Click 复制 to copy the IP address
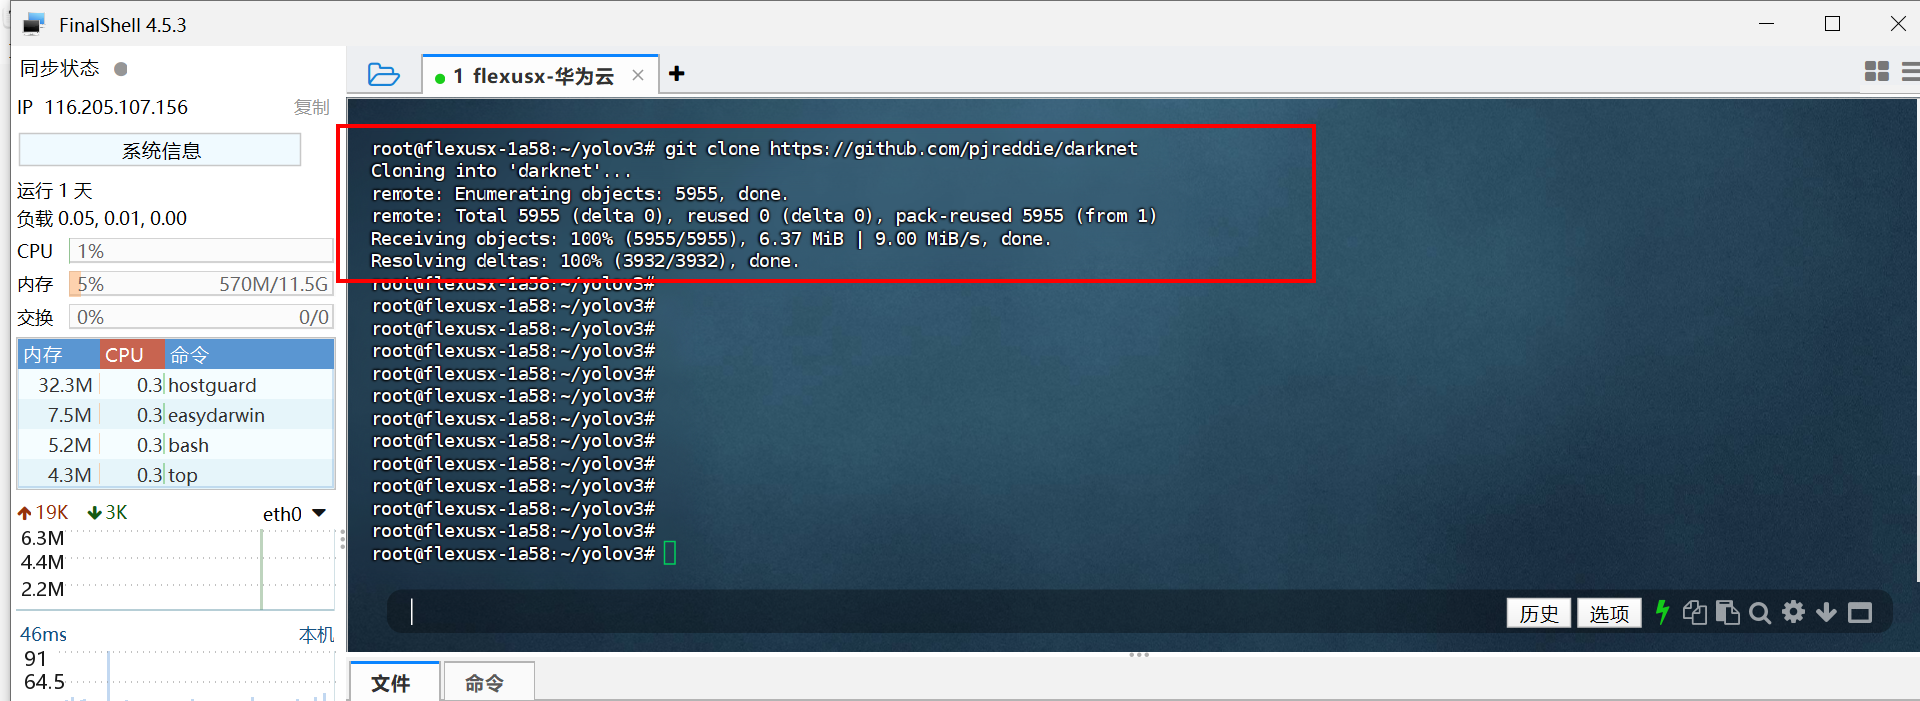This screenshot has width=1920, height=701. tap(311, 107)
